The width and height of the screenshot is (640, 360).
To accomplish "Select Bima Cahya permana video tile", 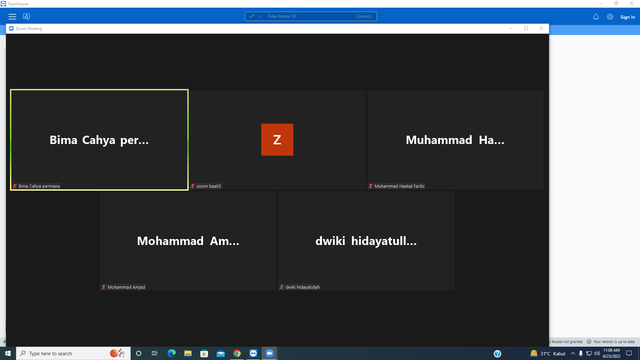I will [x=99, y=140].
